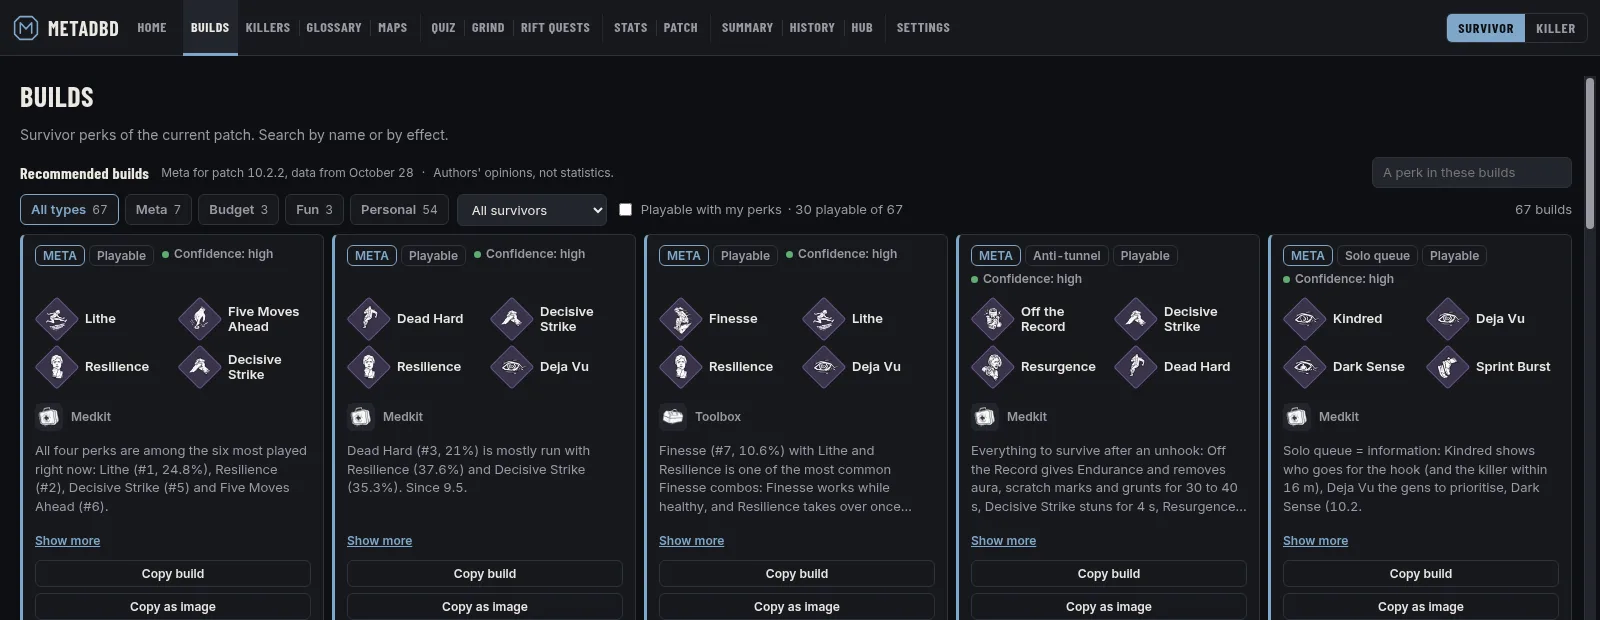Filter builds by Meta 7
The height and width of the screenshot is (620, 1600).
pyautogui.click(x=158, y=210)
